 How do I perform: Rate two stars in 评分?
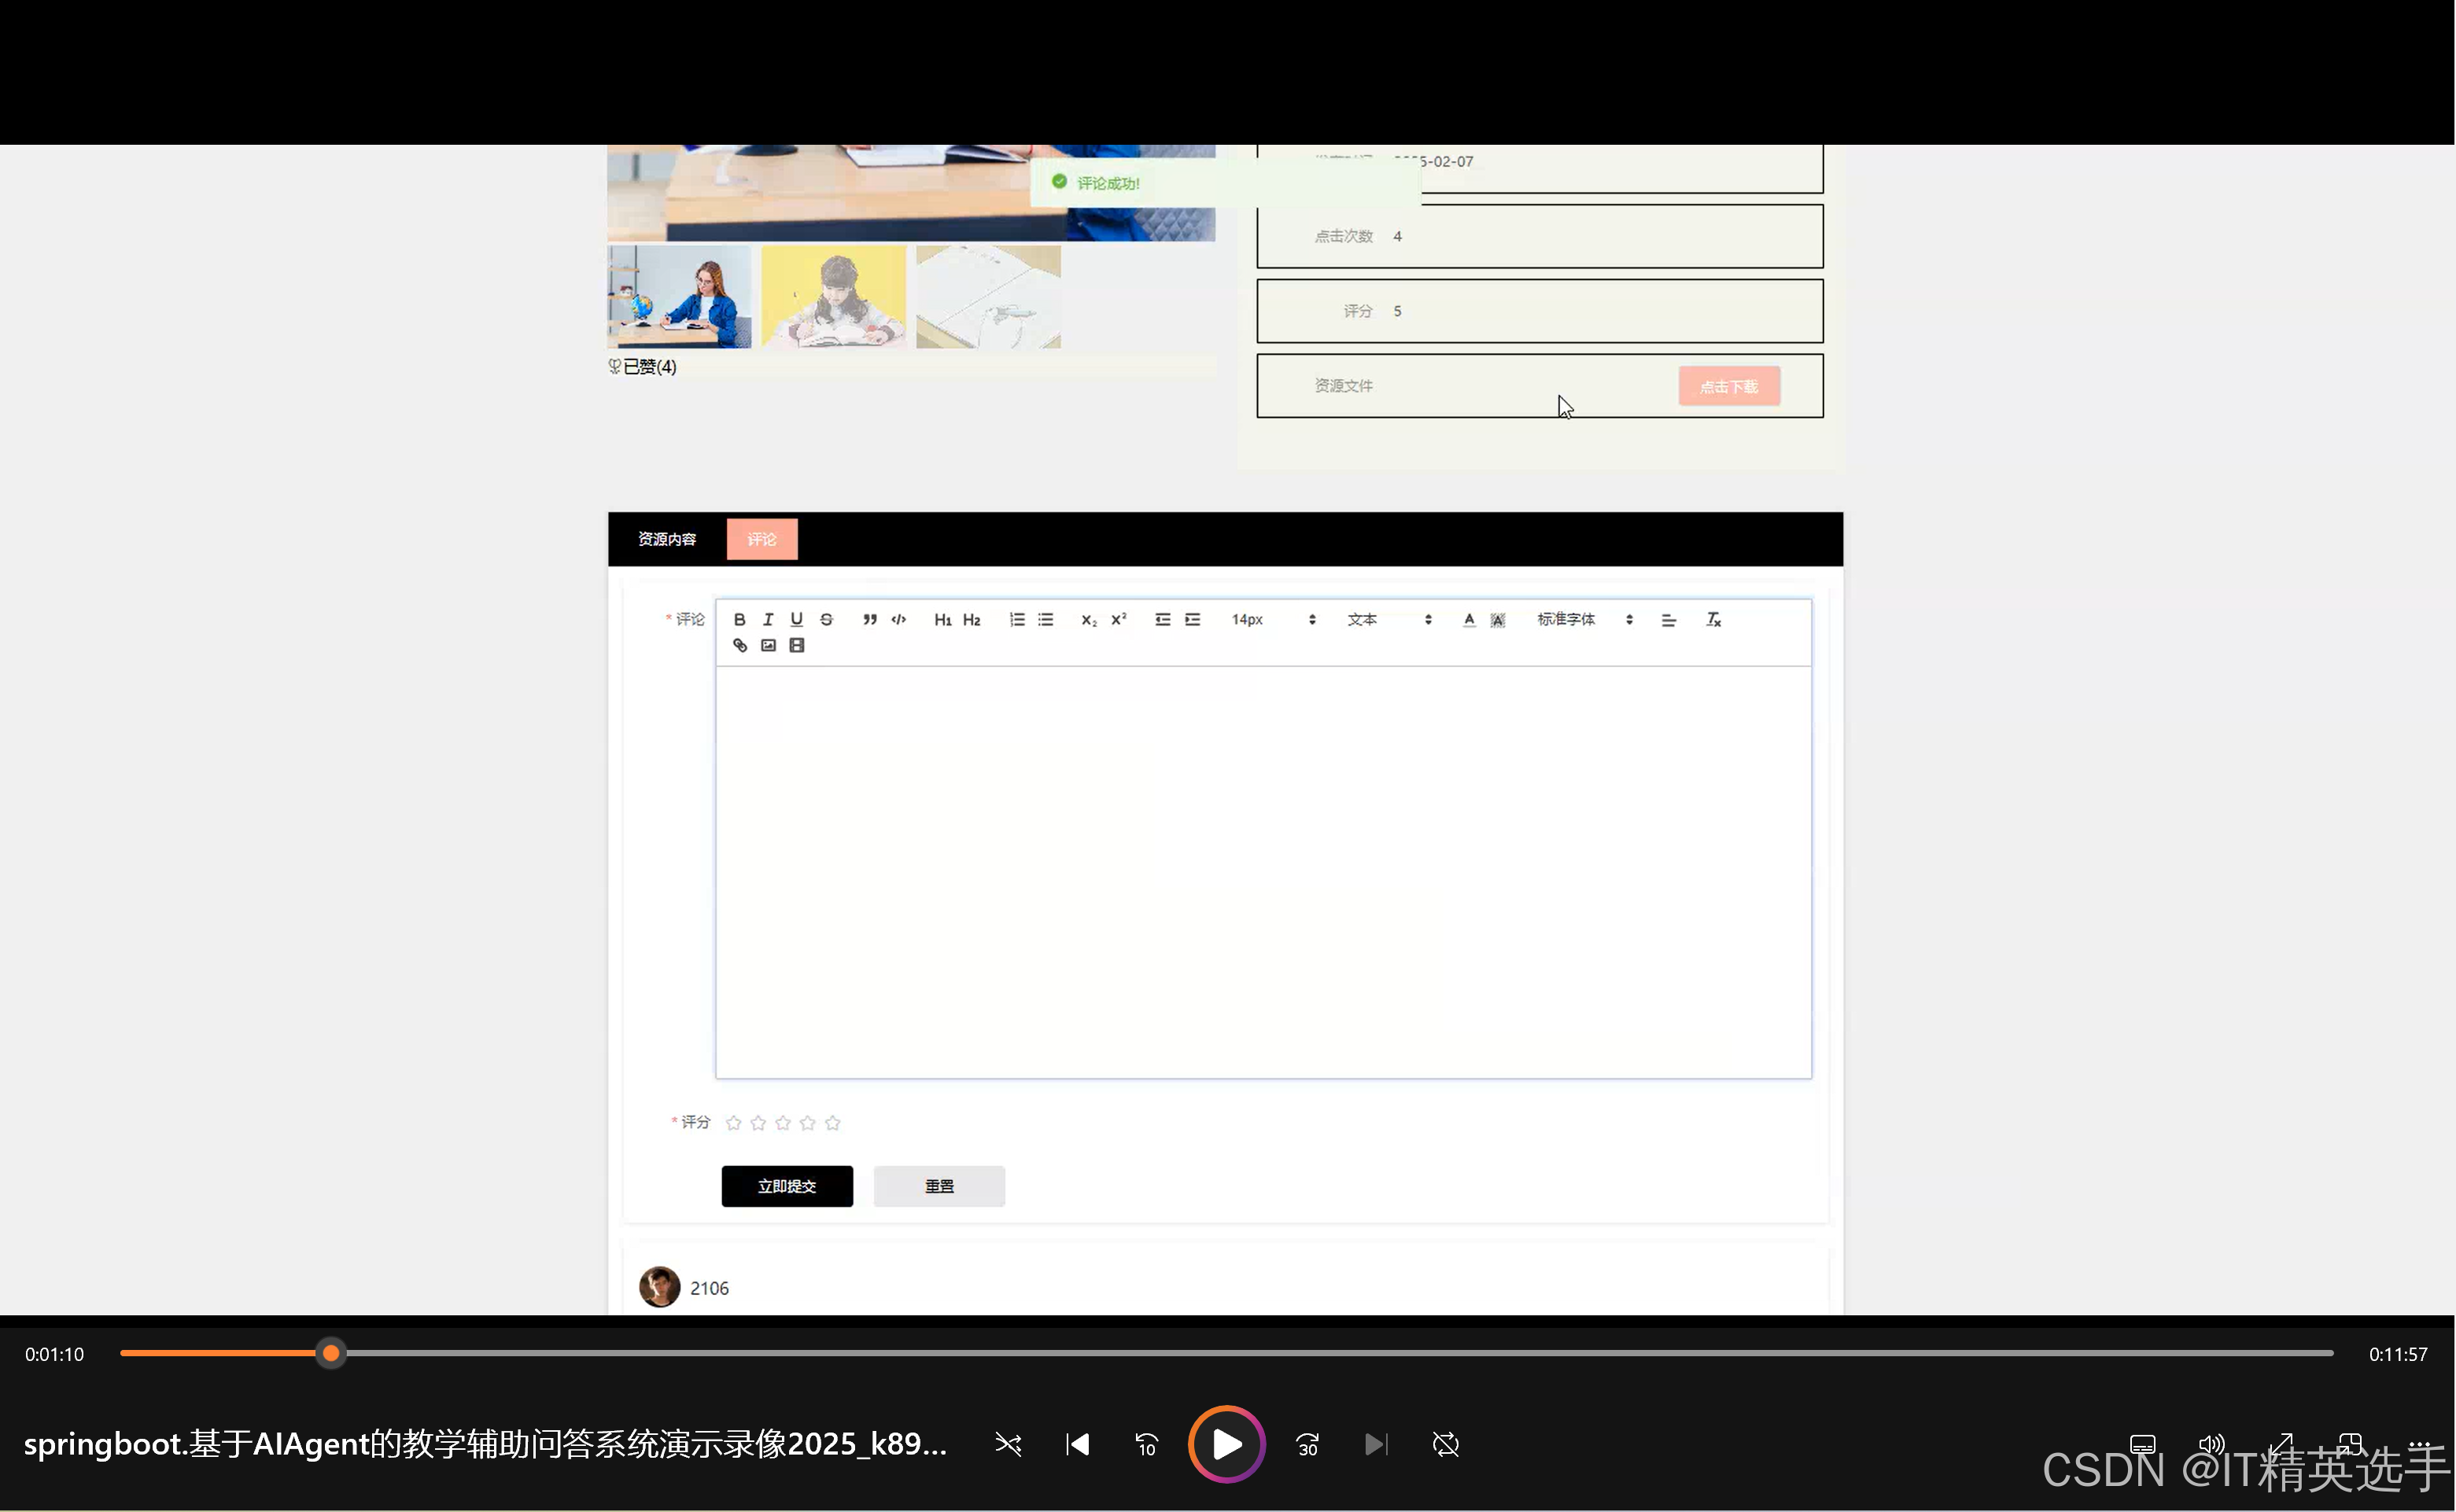[758, 1123]
